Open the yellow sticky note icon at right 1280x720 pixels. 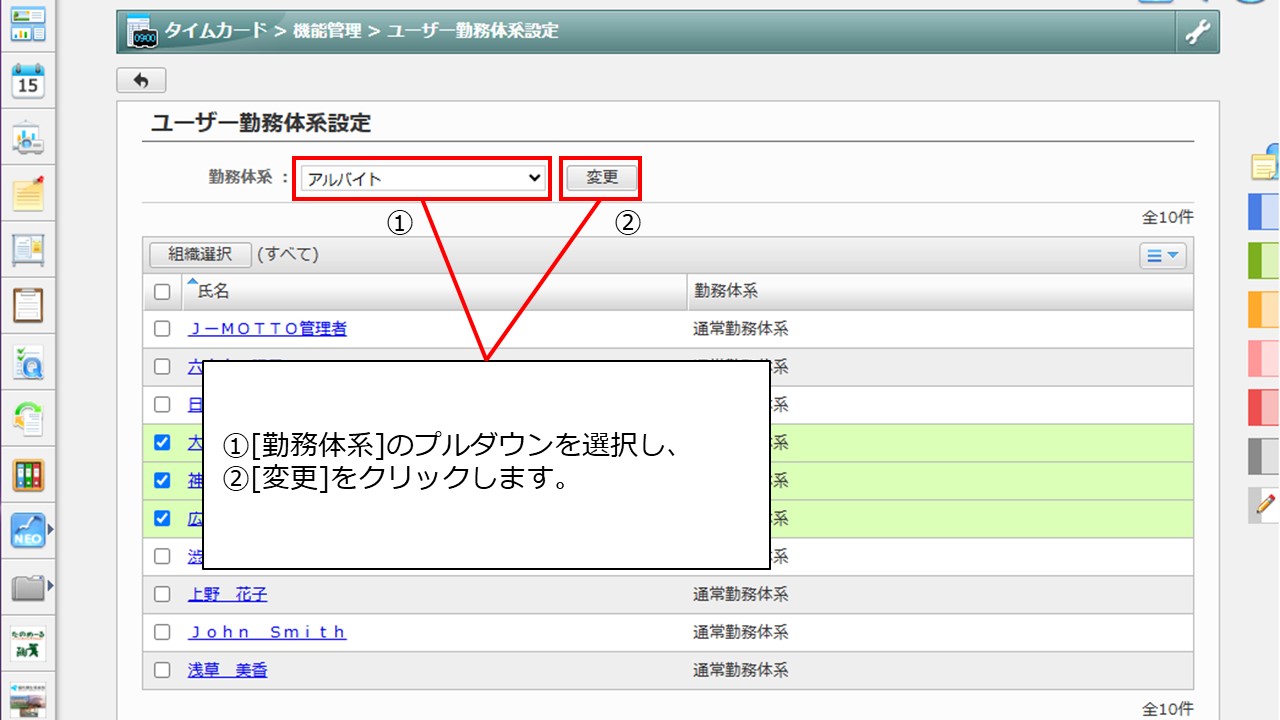pyautogui.click(x=1266, y=164)
